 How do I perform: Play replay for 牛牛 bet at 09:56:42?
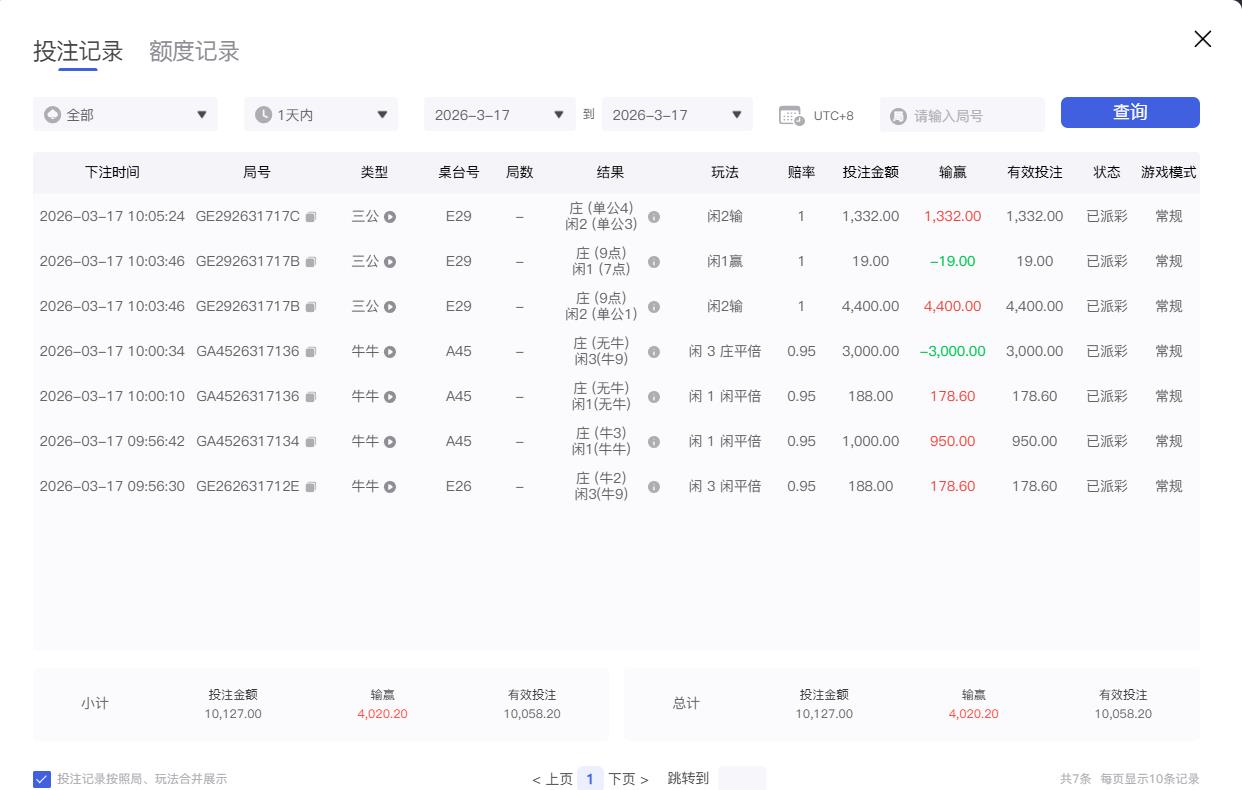point(390,442)
